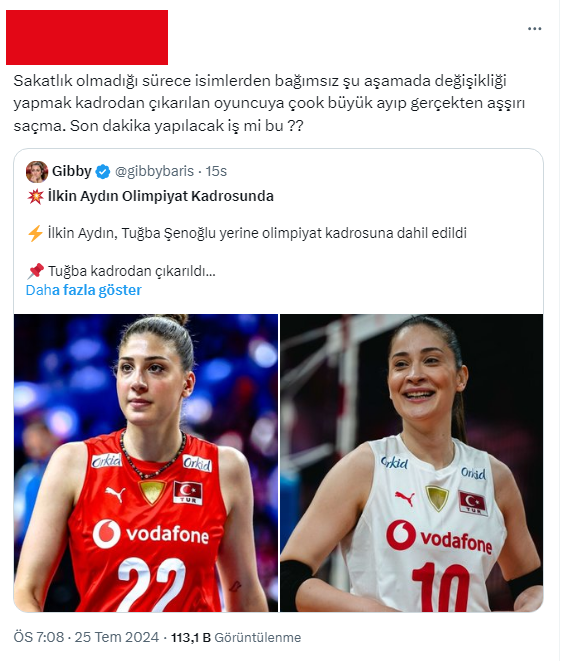
Task: Click the headline İlkin Aydın Olimpiyat Kadrosunda
Action: tap(161, 196)
